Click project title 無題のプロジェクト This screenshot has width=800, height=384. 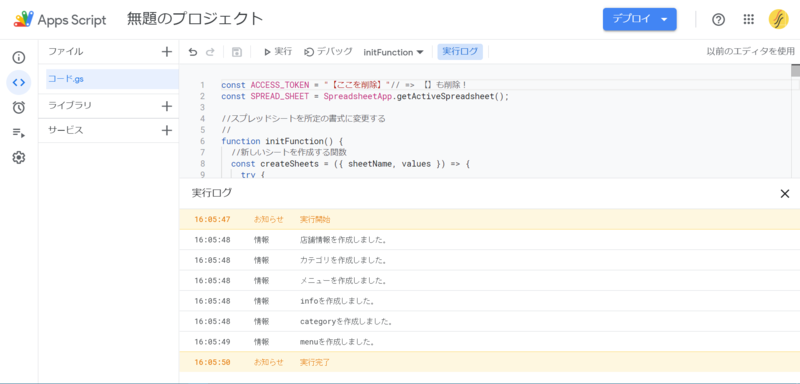point(195,19)
